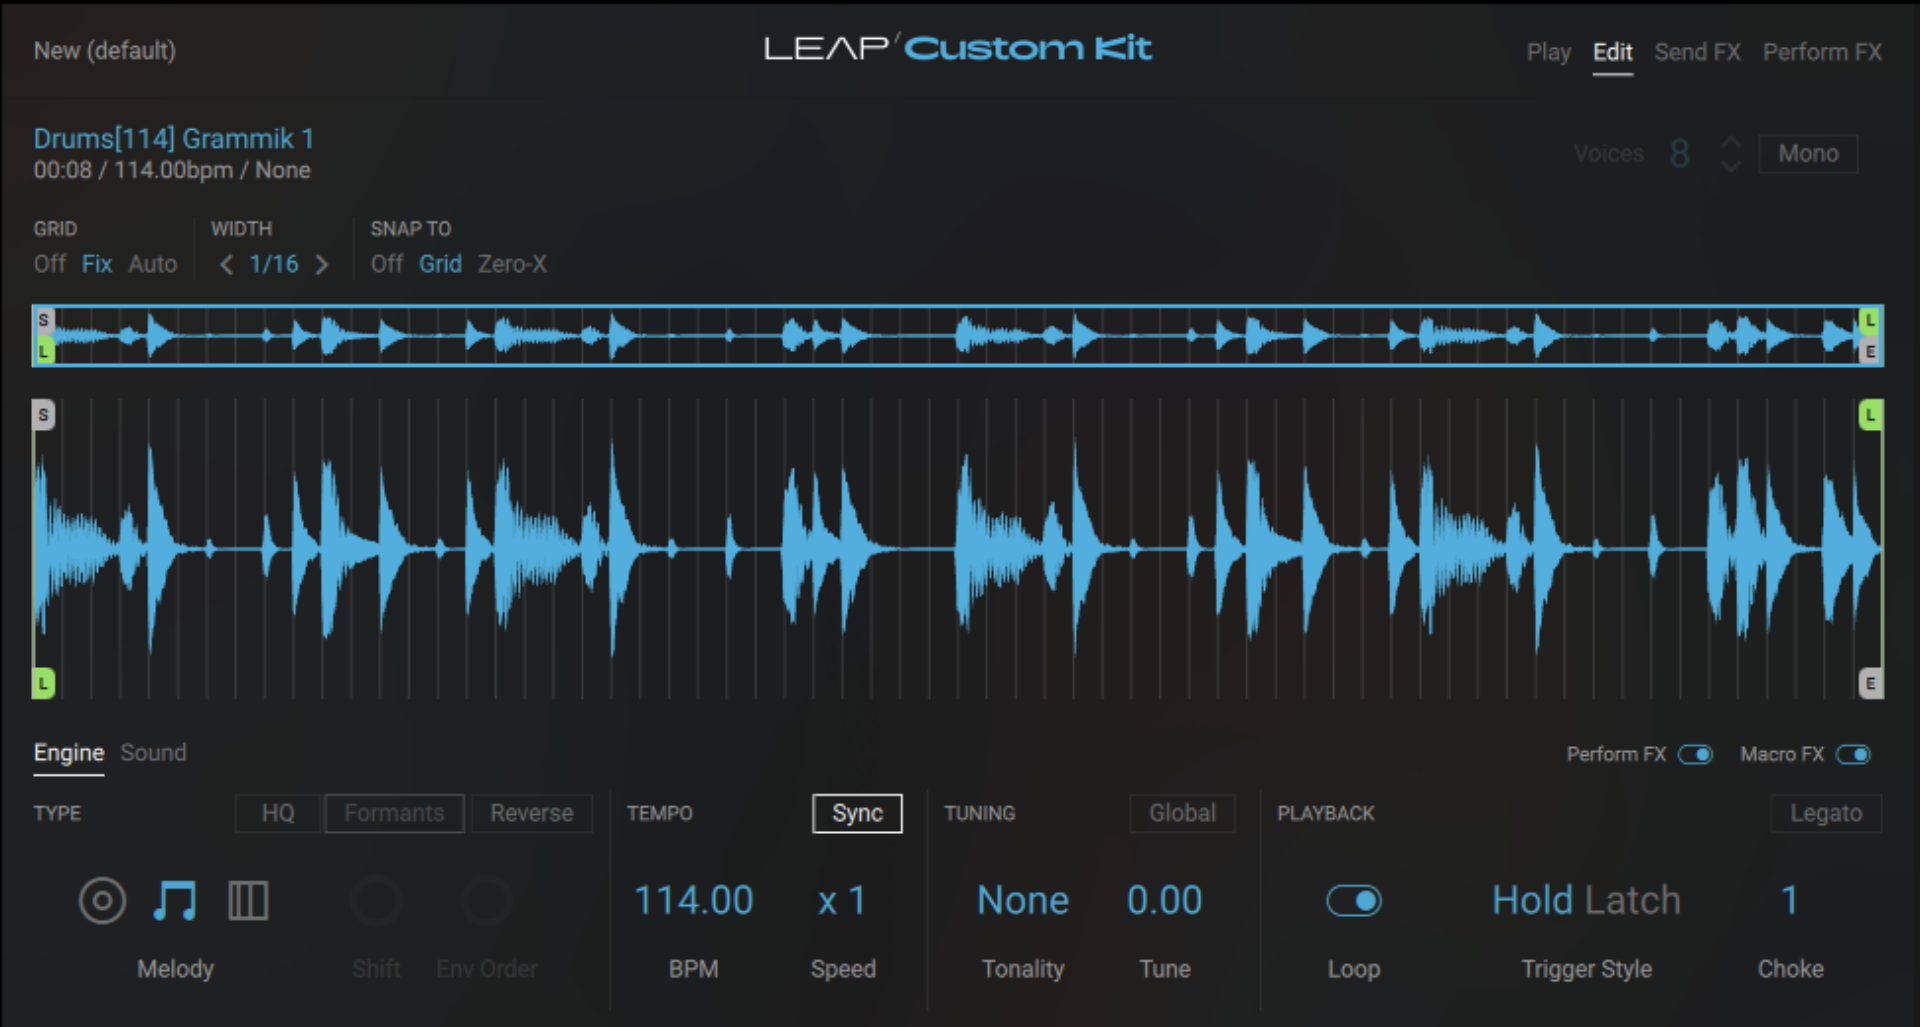Screen dimensions: 1920x1027
Task: Select the one-shot playback type icon
Action: pyautogui.click(x=101, y=900)
